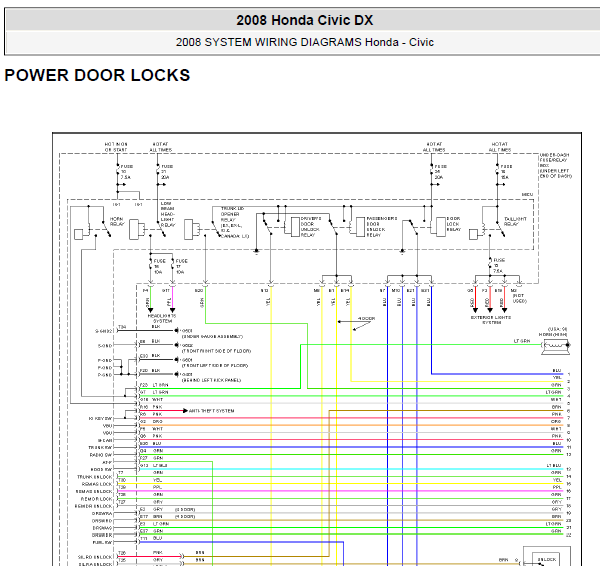This screenshot has width=600, height=566.
Task: Click the 'HEADLIGHTS SYSTEM' reference
Action: 162,318
